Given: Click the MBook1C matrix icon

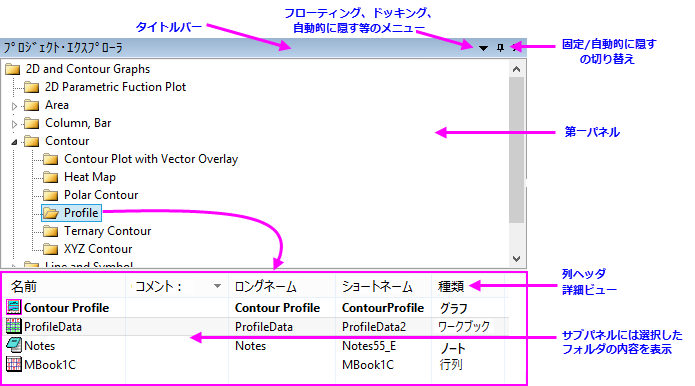Looking at the screenshot, I should tap(14, 364).
